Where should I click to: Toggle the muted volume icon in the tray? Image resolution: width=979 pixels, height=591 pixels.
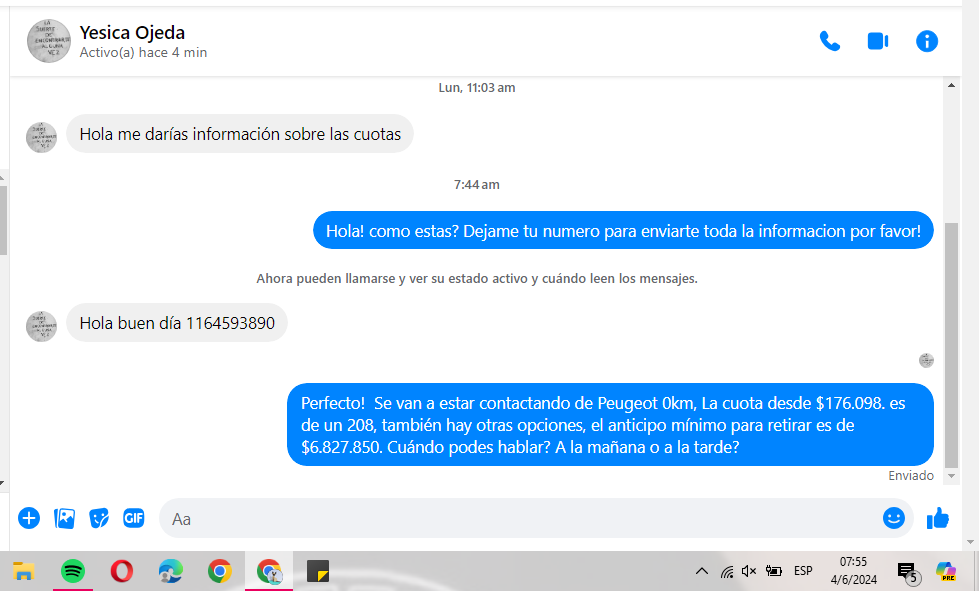749,571
